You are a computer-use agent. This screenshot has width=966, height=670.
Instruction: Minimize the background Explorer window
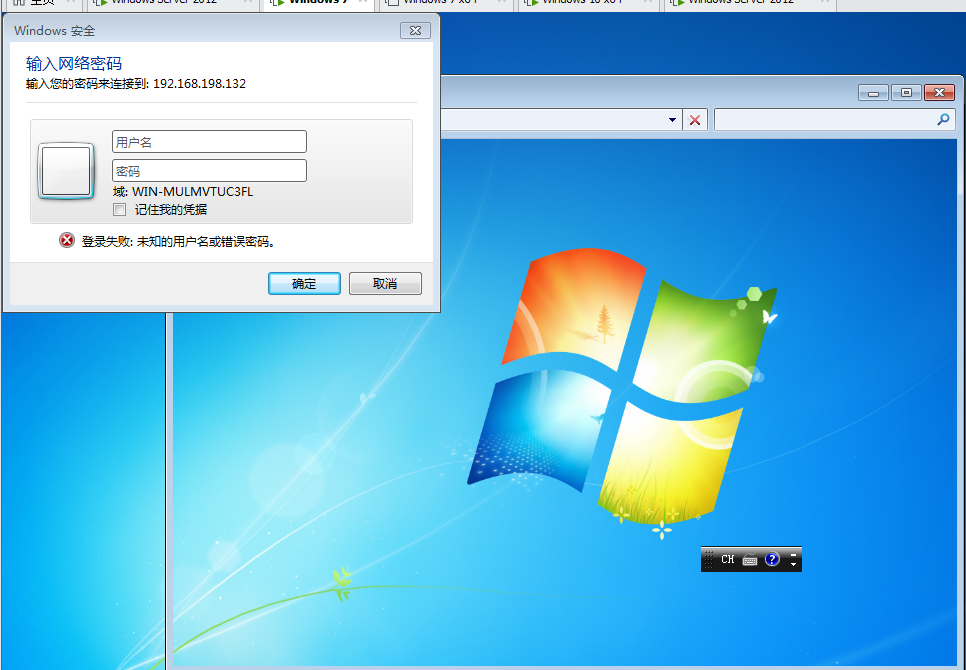pyautogui.click(x=873, y=92)
